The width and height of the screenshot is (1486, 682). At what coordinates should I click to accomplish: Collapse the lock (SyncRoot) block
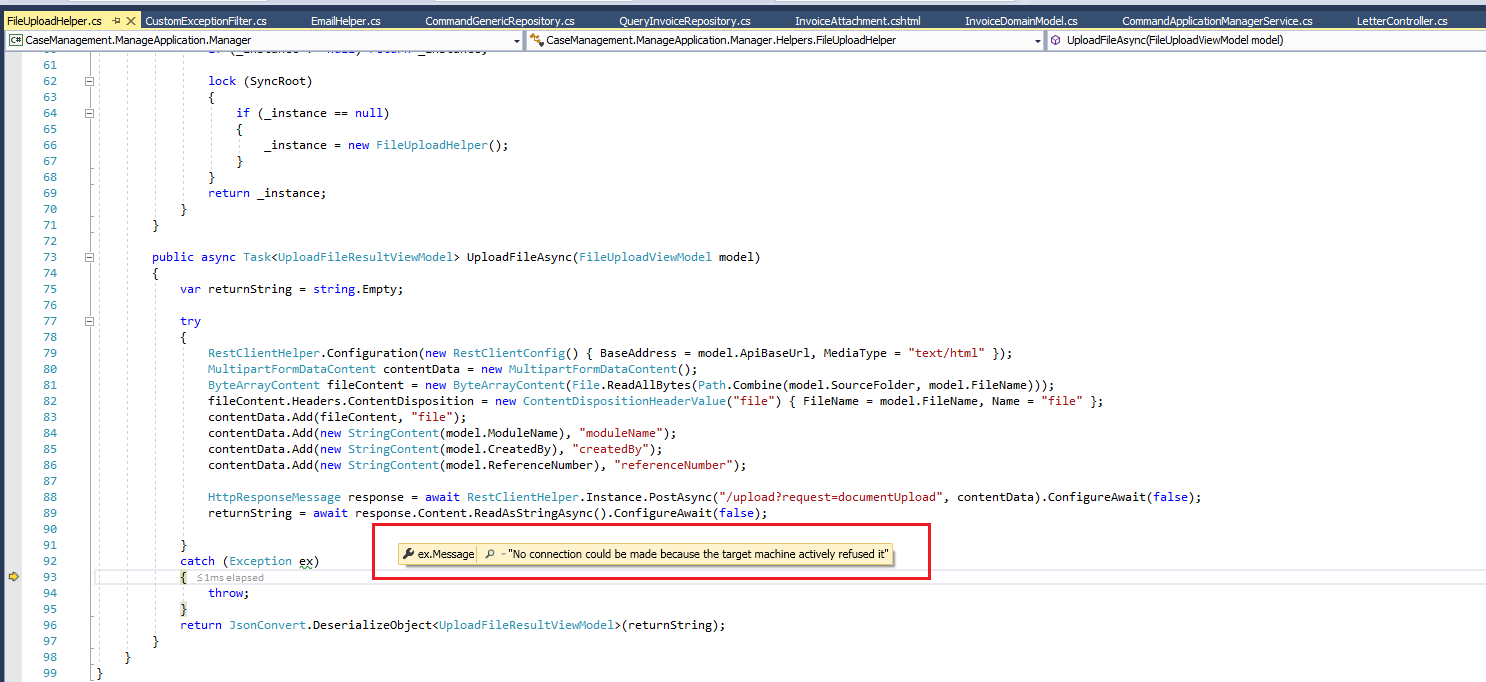(x=89, y=81)
